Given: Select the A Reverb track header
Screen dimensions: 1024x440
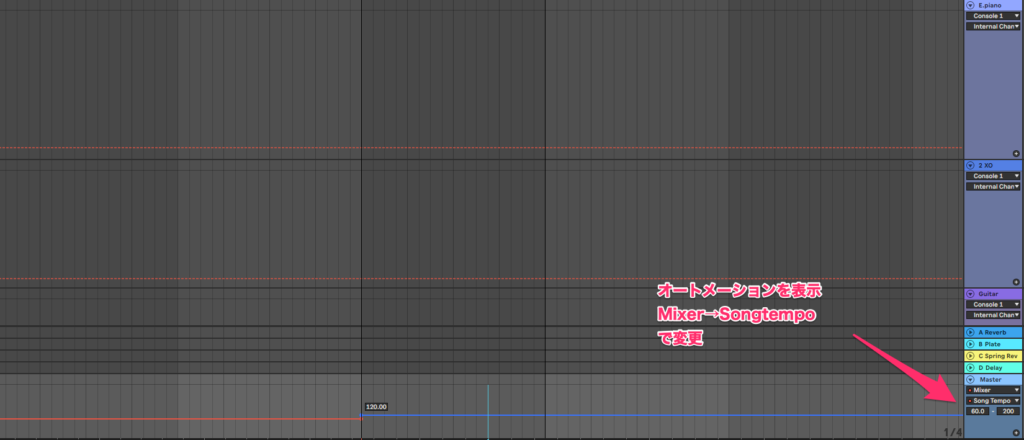Looking at the screenshot, I should click(x=997, y=332).
